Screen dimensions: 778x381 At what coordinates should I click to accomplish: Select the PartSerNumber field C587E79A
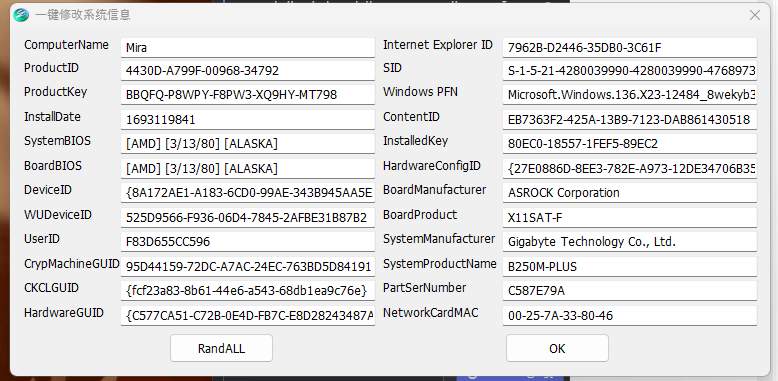point(630,290)
